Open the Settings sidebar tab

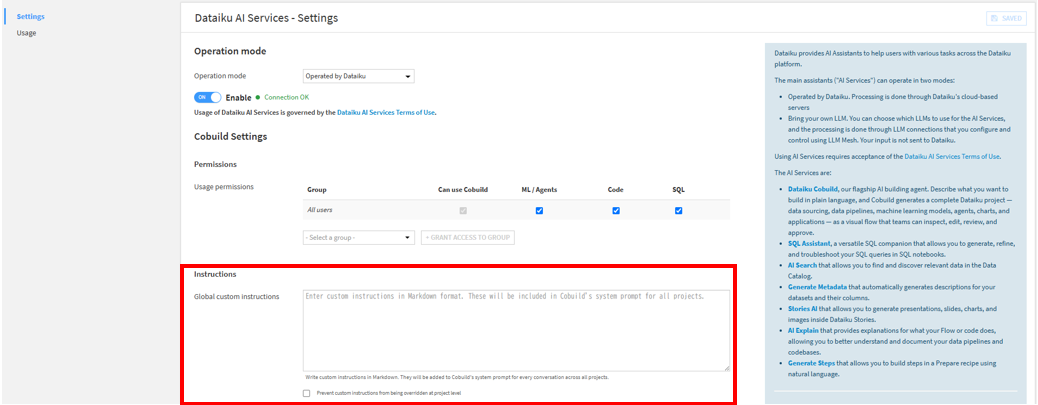(x=30, y=16)
